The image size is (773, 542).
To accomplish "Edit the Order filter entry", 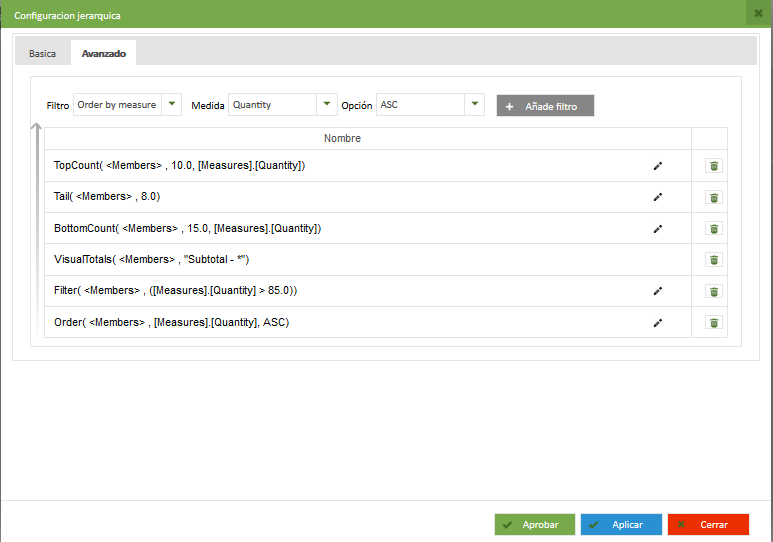I will pyautogui.click(x=657, y=323).
